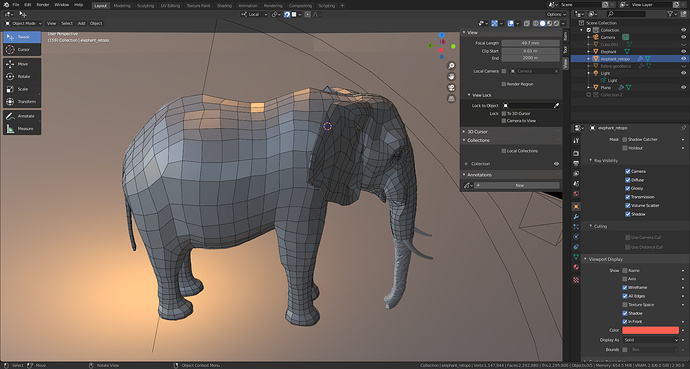Enable Camera to View checkbox
Image resolution: width=690 pixels, height=369 pixels.
504,121
